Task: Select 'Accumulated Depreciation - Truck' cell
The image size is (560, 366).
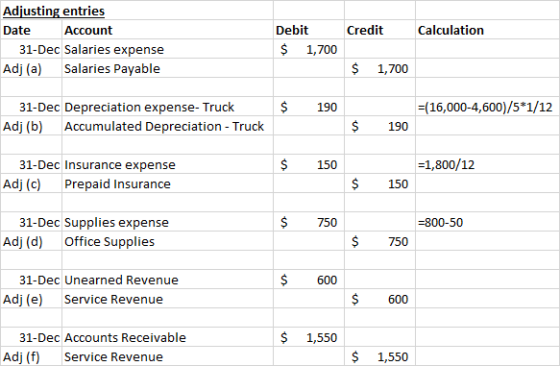Action: (168, 126)
